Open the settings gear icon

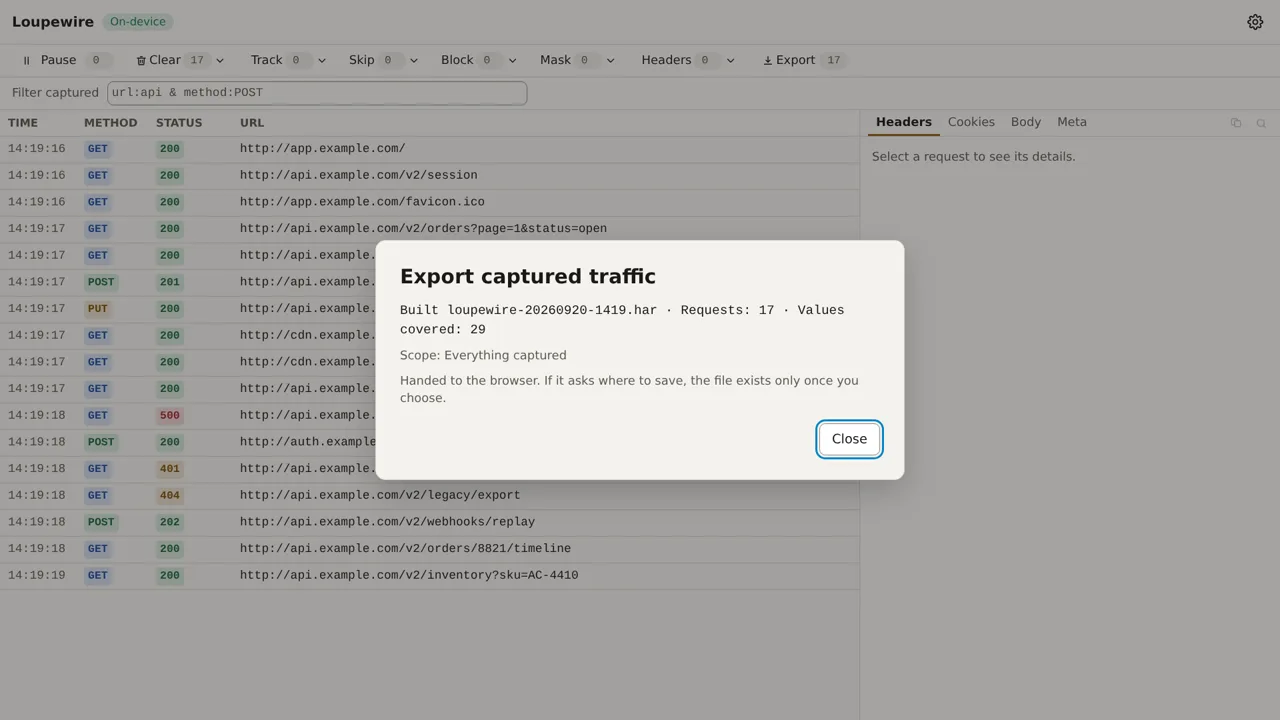coord(1255,22)
